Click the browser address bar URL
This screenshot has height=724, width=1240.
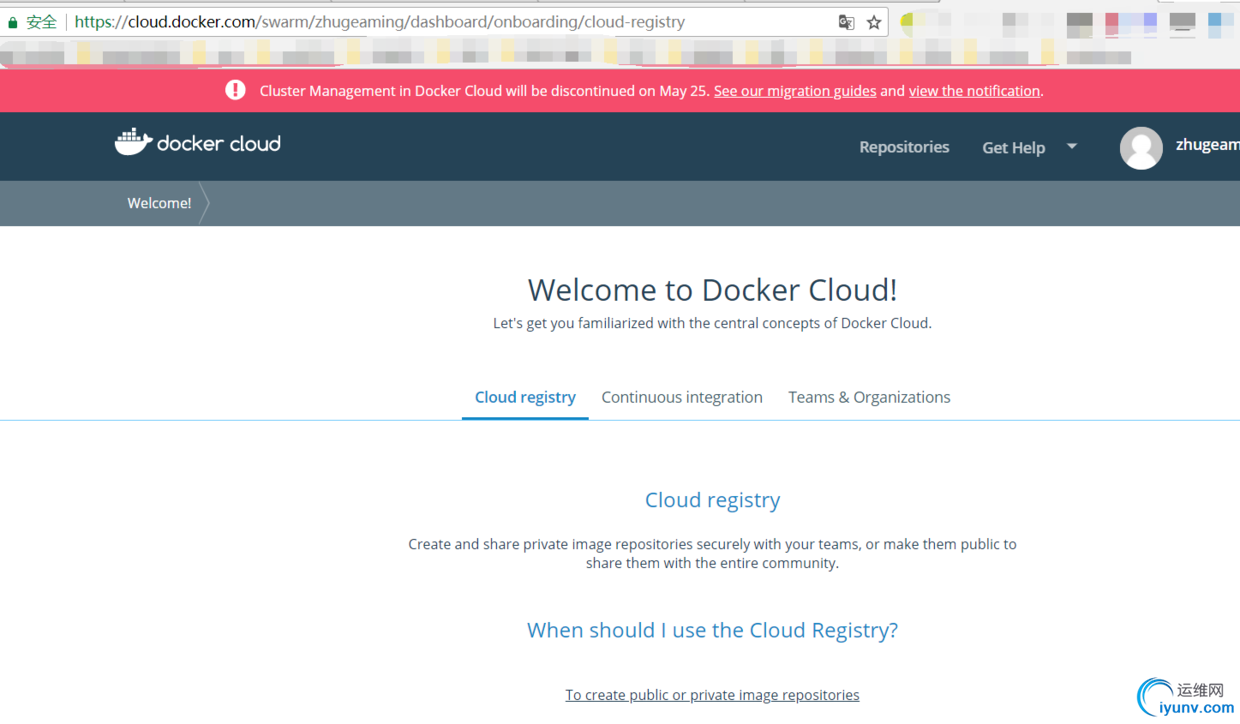click(380, 22)
